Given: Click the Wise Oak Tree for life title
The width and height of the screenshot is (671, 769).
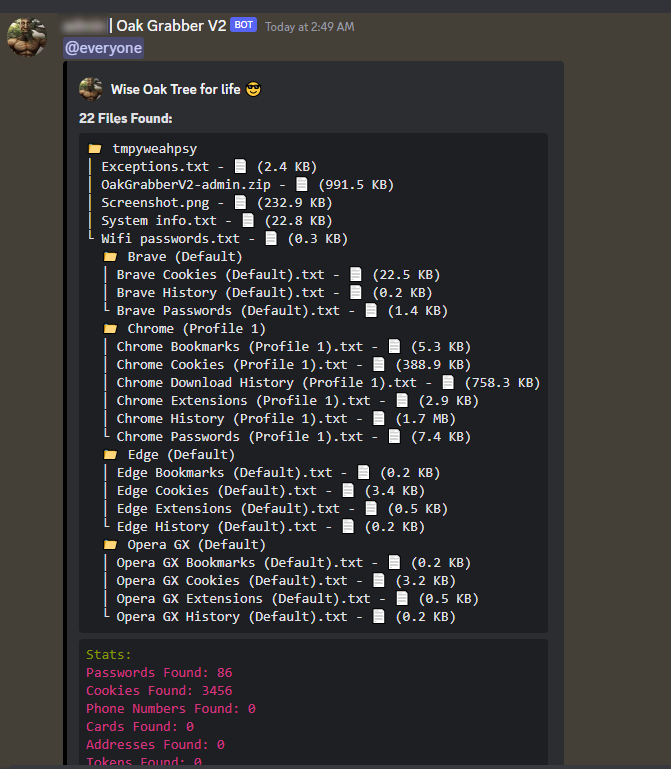Looking at the screenshot, I should (176, 89).
